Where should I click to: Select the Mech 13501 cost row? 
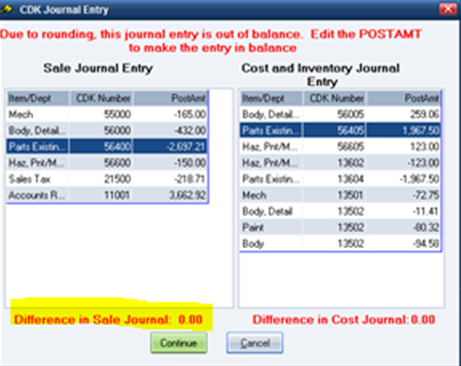click(340, 195)
